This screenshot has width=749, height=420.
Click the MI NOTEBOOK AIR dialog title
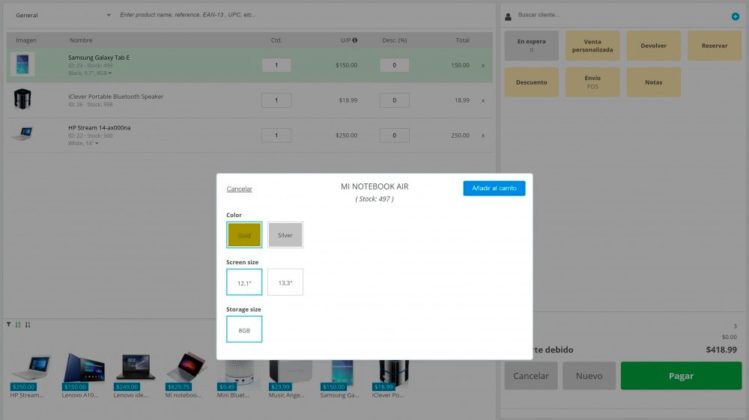pyautogui.click(x=374, y=187)
